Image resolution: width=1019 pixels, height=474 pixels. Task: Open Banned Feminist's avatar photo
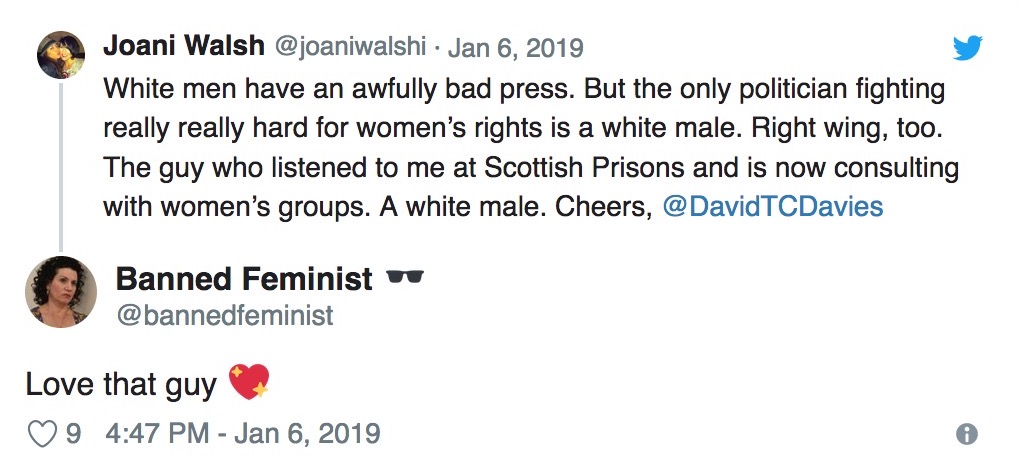coord(61,292)
